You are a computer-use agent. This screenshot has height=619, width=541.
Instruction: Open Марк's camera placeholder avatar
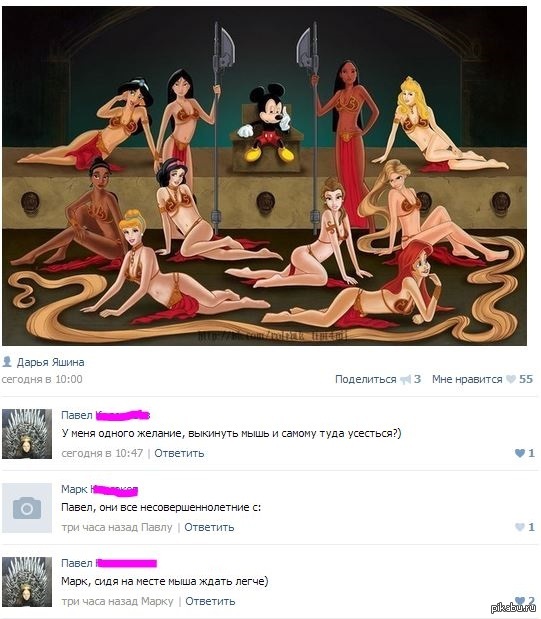tap(27, 508)
